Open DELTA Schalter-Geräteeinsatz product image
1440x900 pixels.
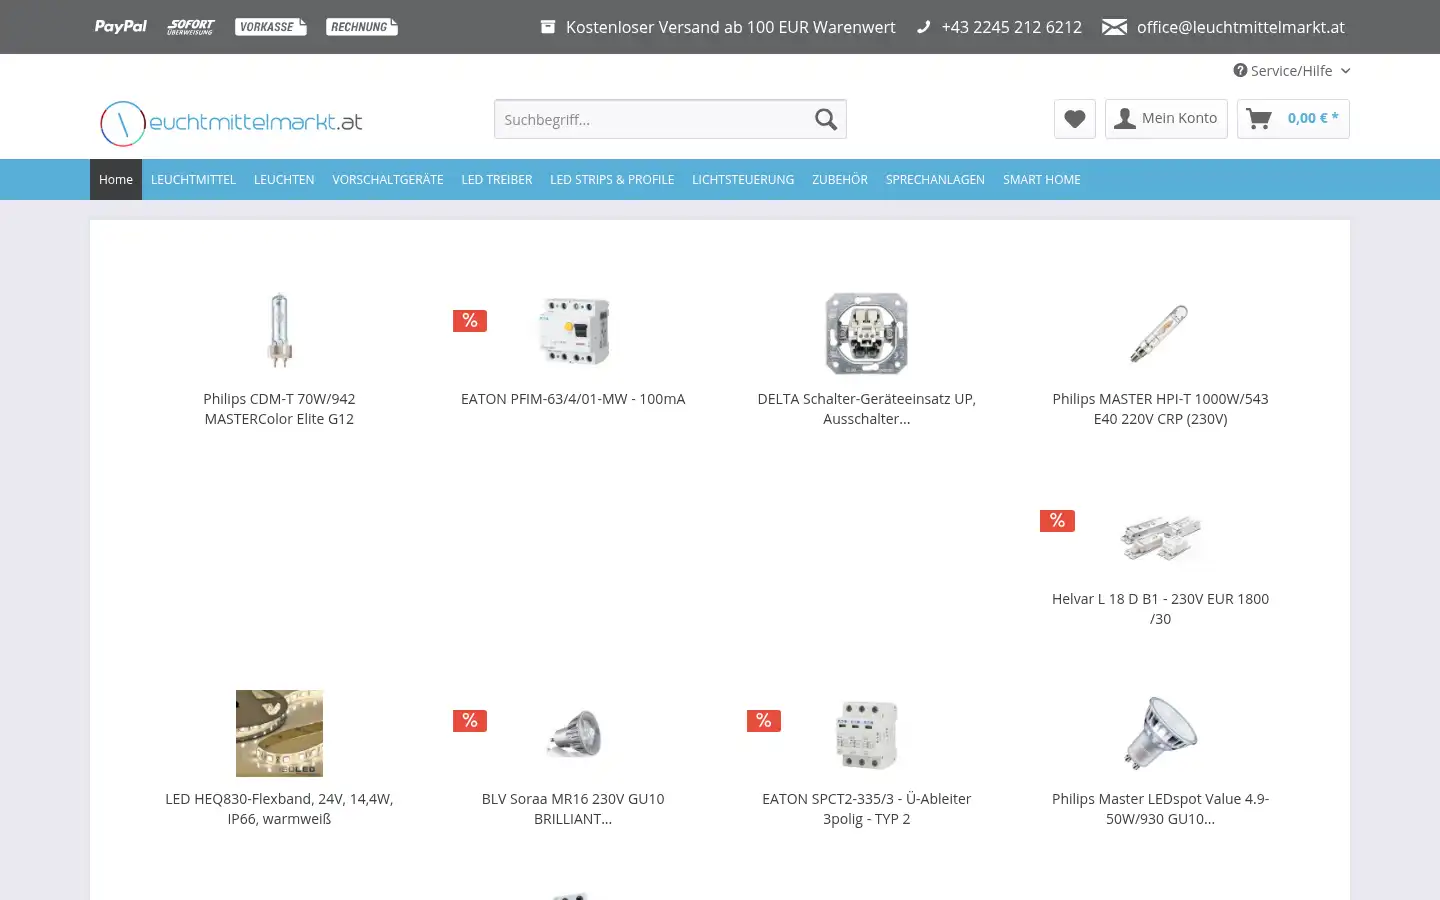867,333
